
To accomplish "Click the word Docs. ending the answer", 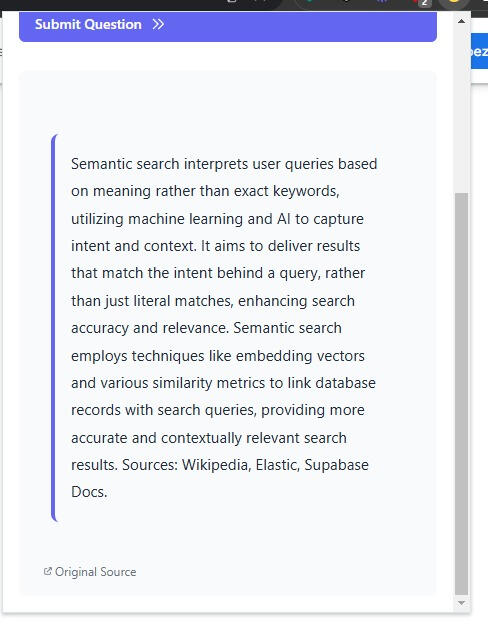I will pos(89,492).
